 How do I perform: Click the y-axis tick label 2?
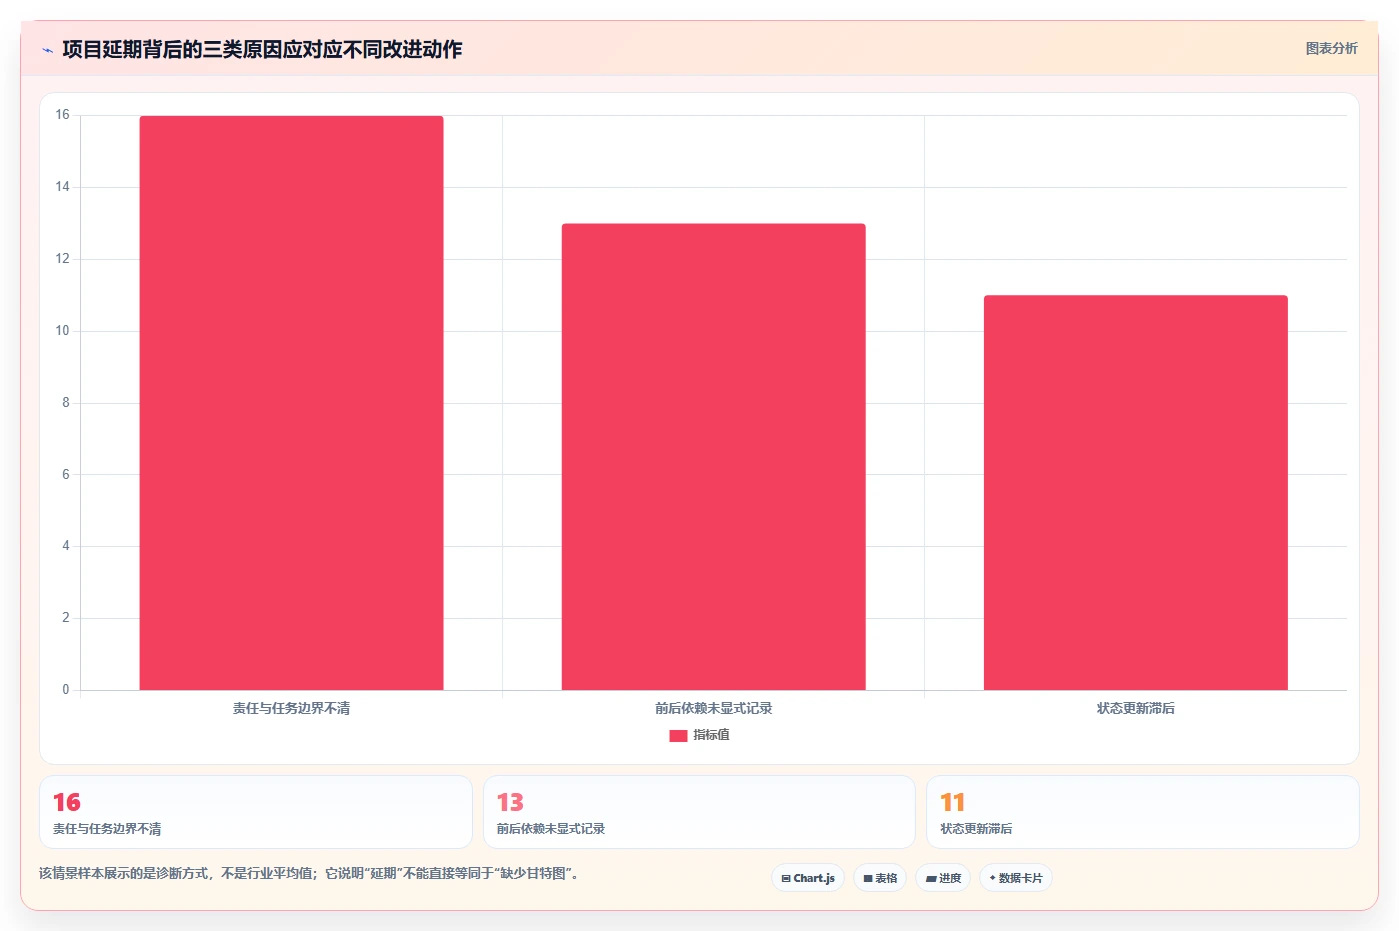pyautogui.click(x=66, y=618)
